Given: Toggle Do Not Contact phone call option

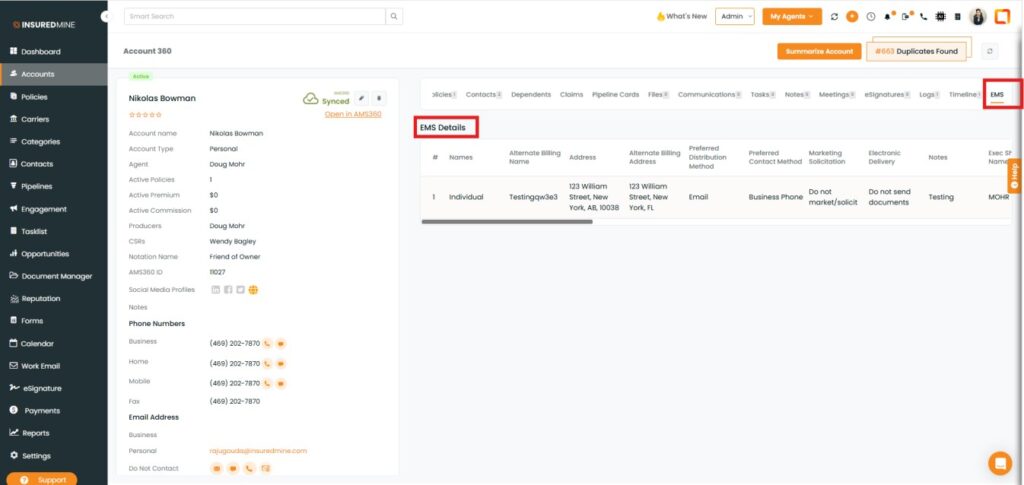Looking at the screenshot, I should point(249,468).
